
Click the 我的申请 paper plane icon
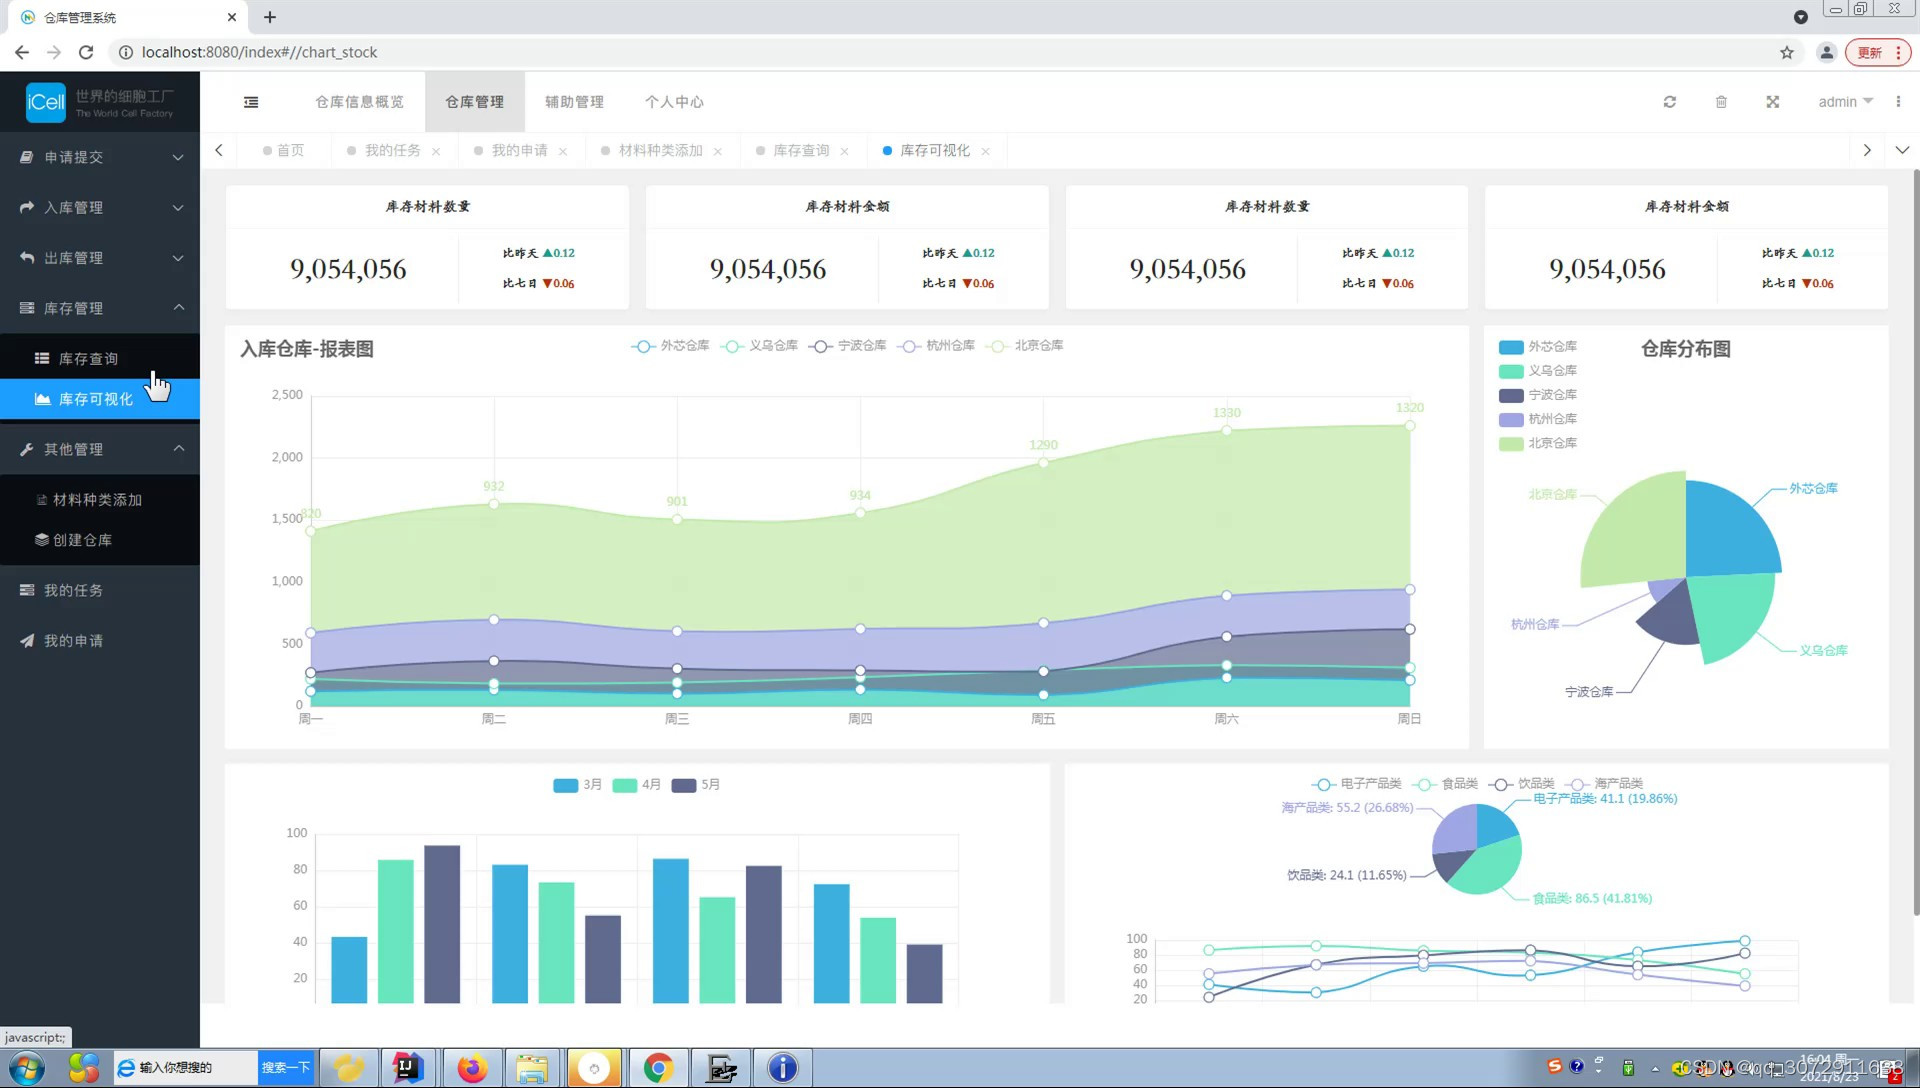pos(27,641)
